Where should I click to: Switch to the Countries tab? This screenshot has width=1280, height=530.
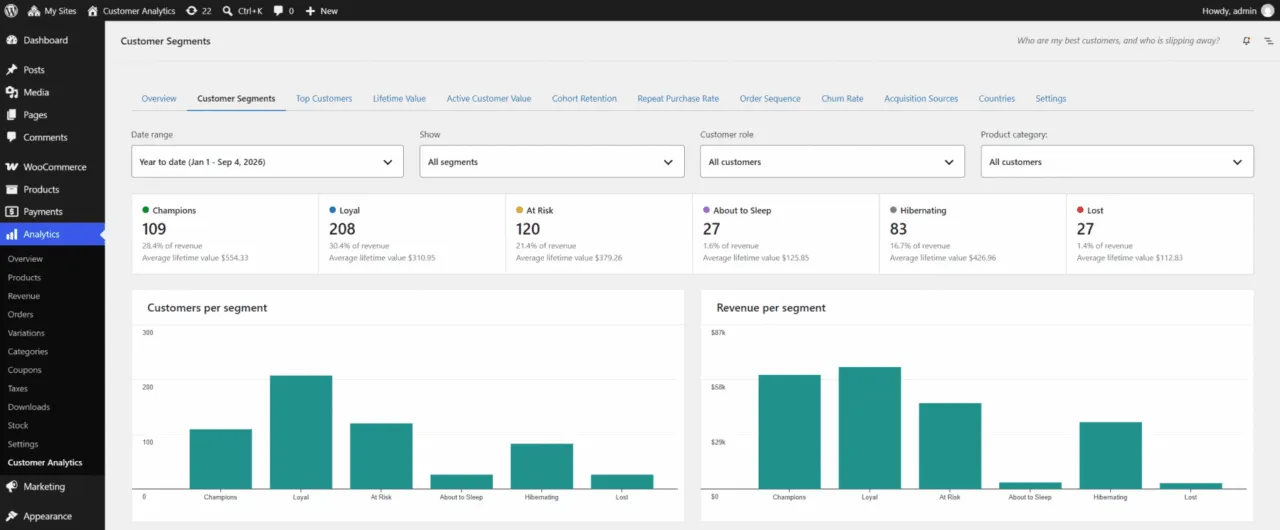997,98
